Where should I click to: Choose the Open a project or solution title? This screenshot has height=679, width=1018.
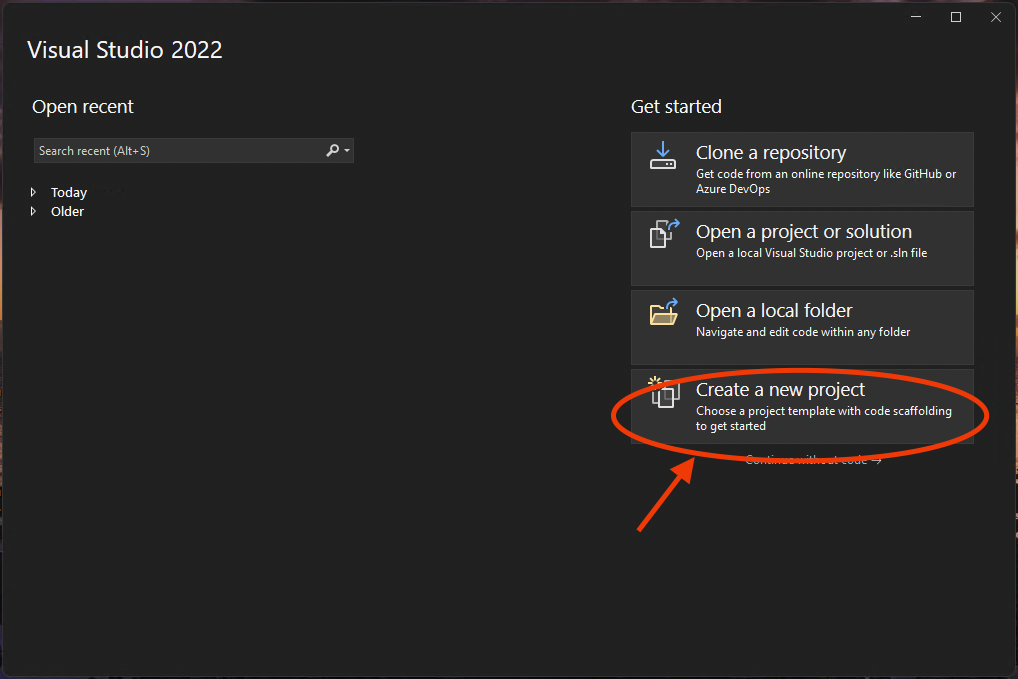click(803, 232)
